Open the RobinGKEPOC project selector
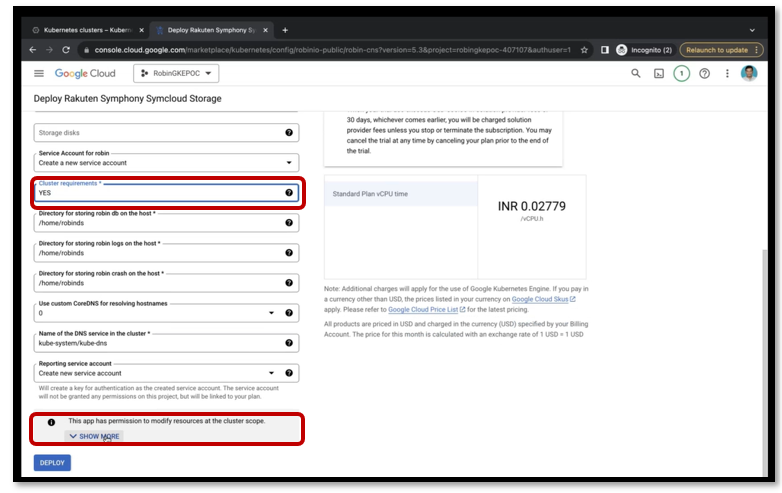Viewport: 782px width, 493px height. coord(176,73)
